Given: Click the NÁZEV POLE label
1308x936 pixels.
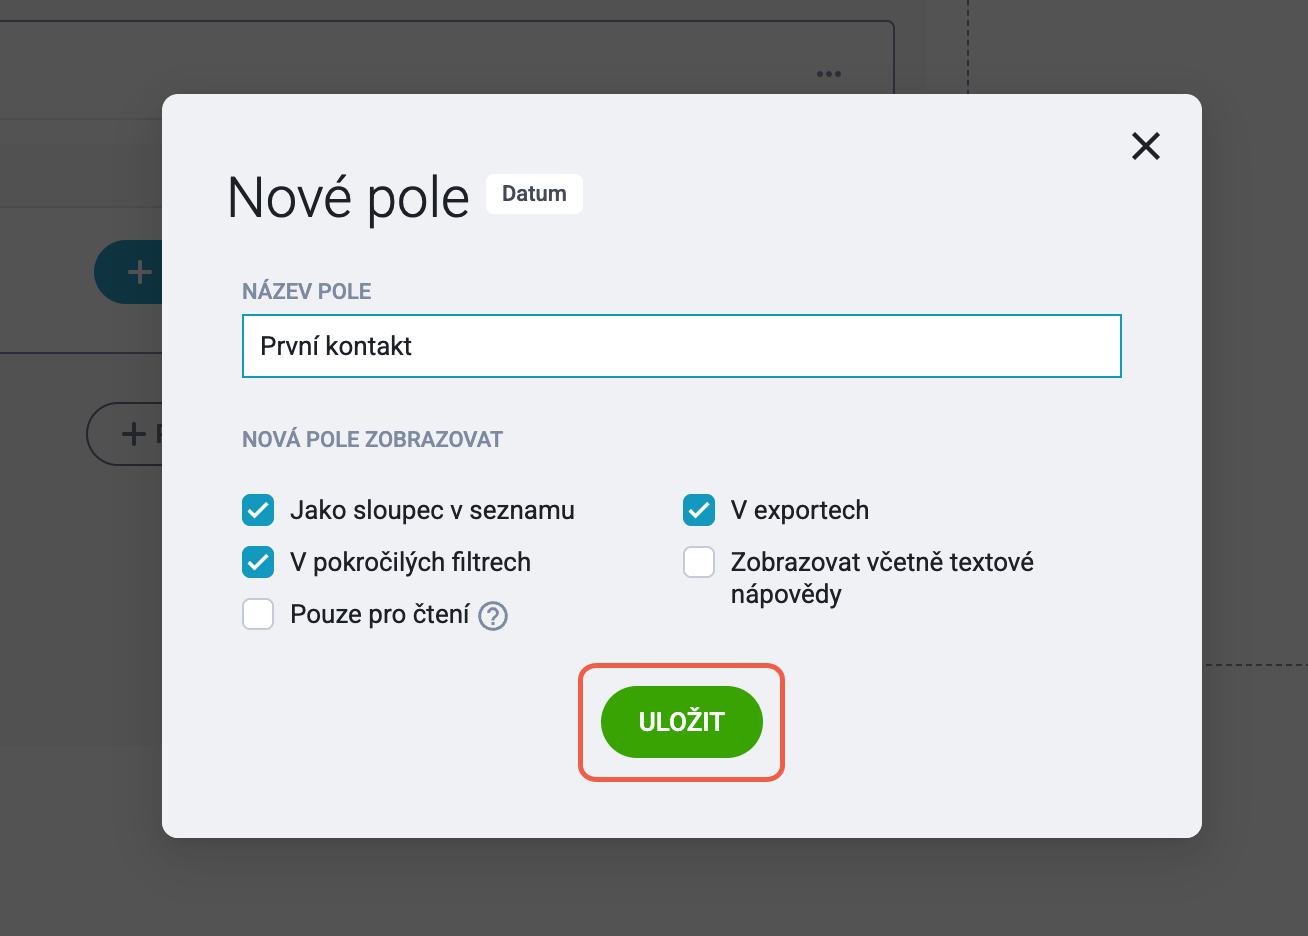Looking at the screenshot, I should 307,291.
